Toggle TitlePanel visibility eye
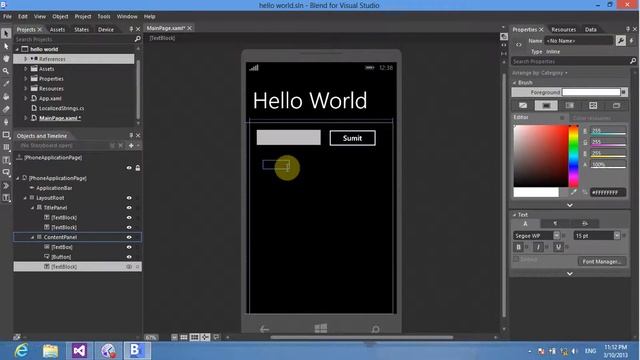The image size is (640, 360). click(129, 208)
